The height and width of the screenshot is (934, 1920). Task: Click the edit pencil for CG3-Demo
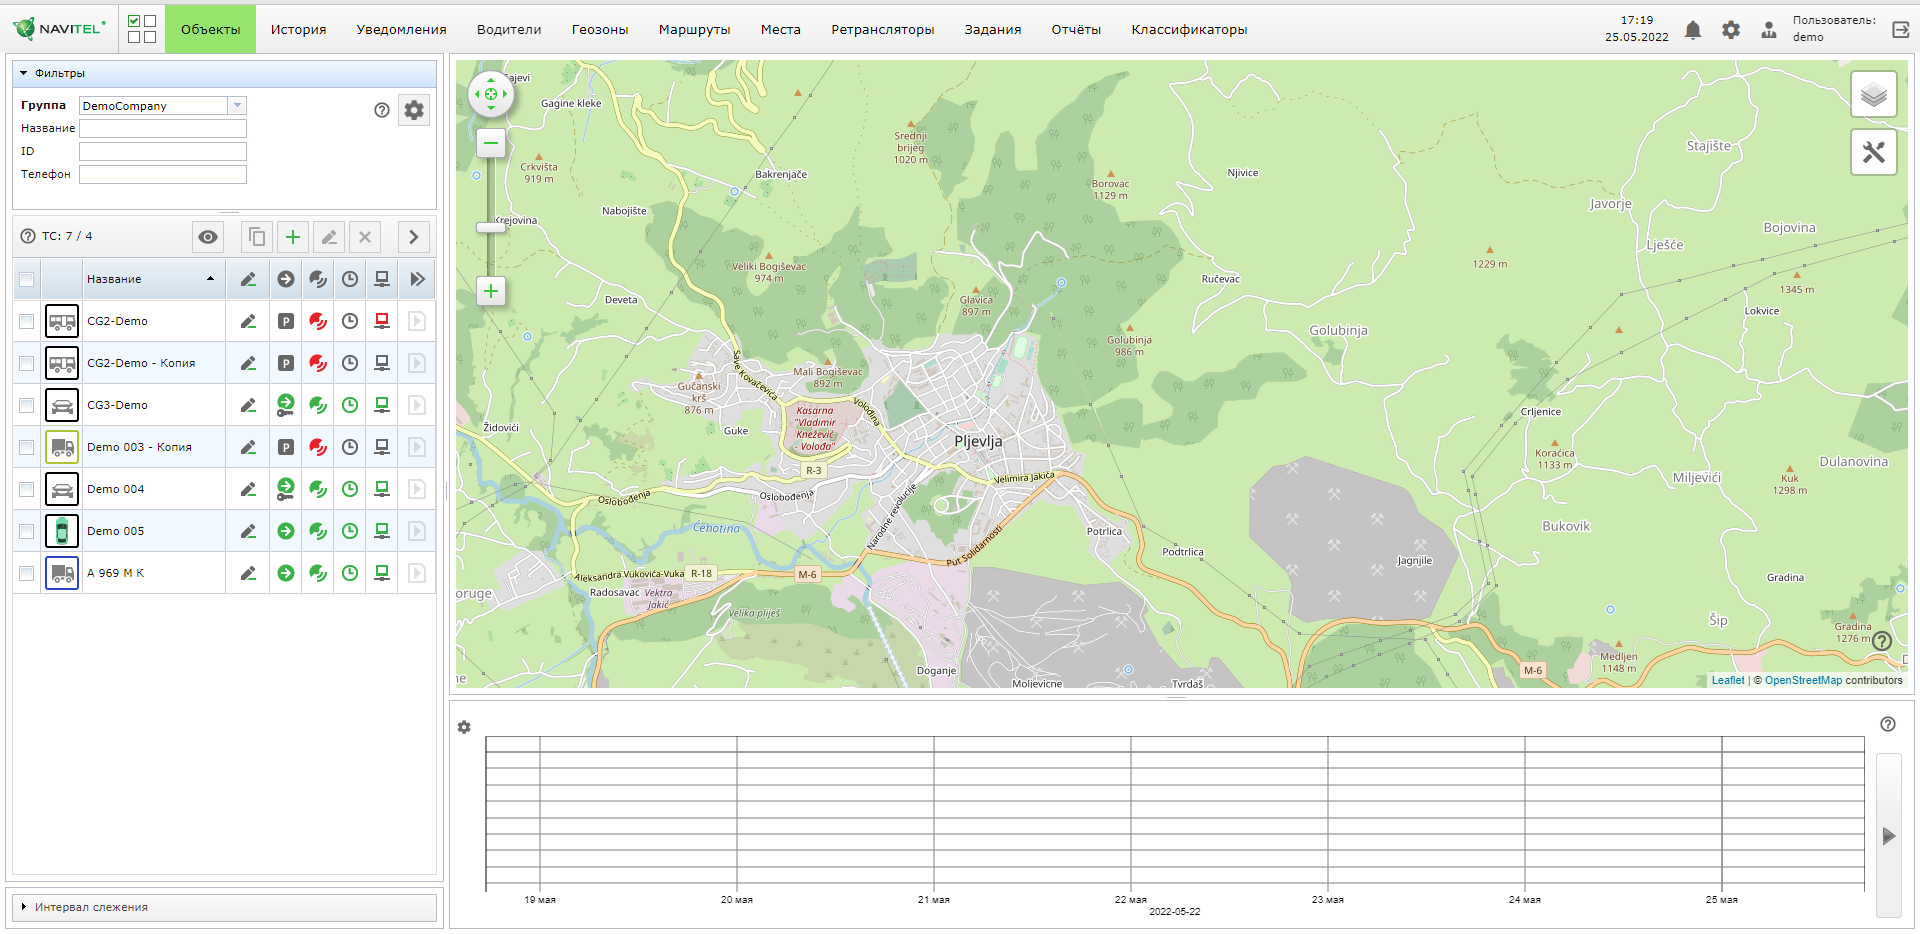[x=248, y=405]
